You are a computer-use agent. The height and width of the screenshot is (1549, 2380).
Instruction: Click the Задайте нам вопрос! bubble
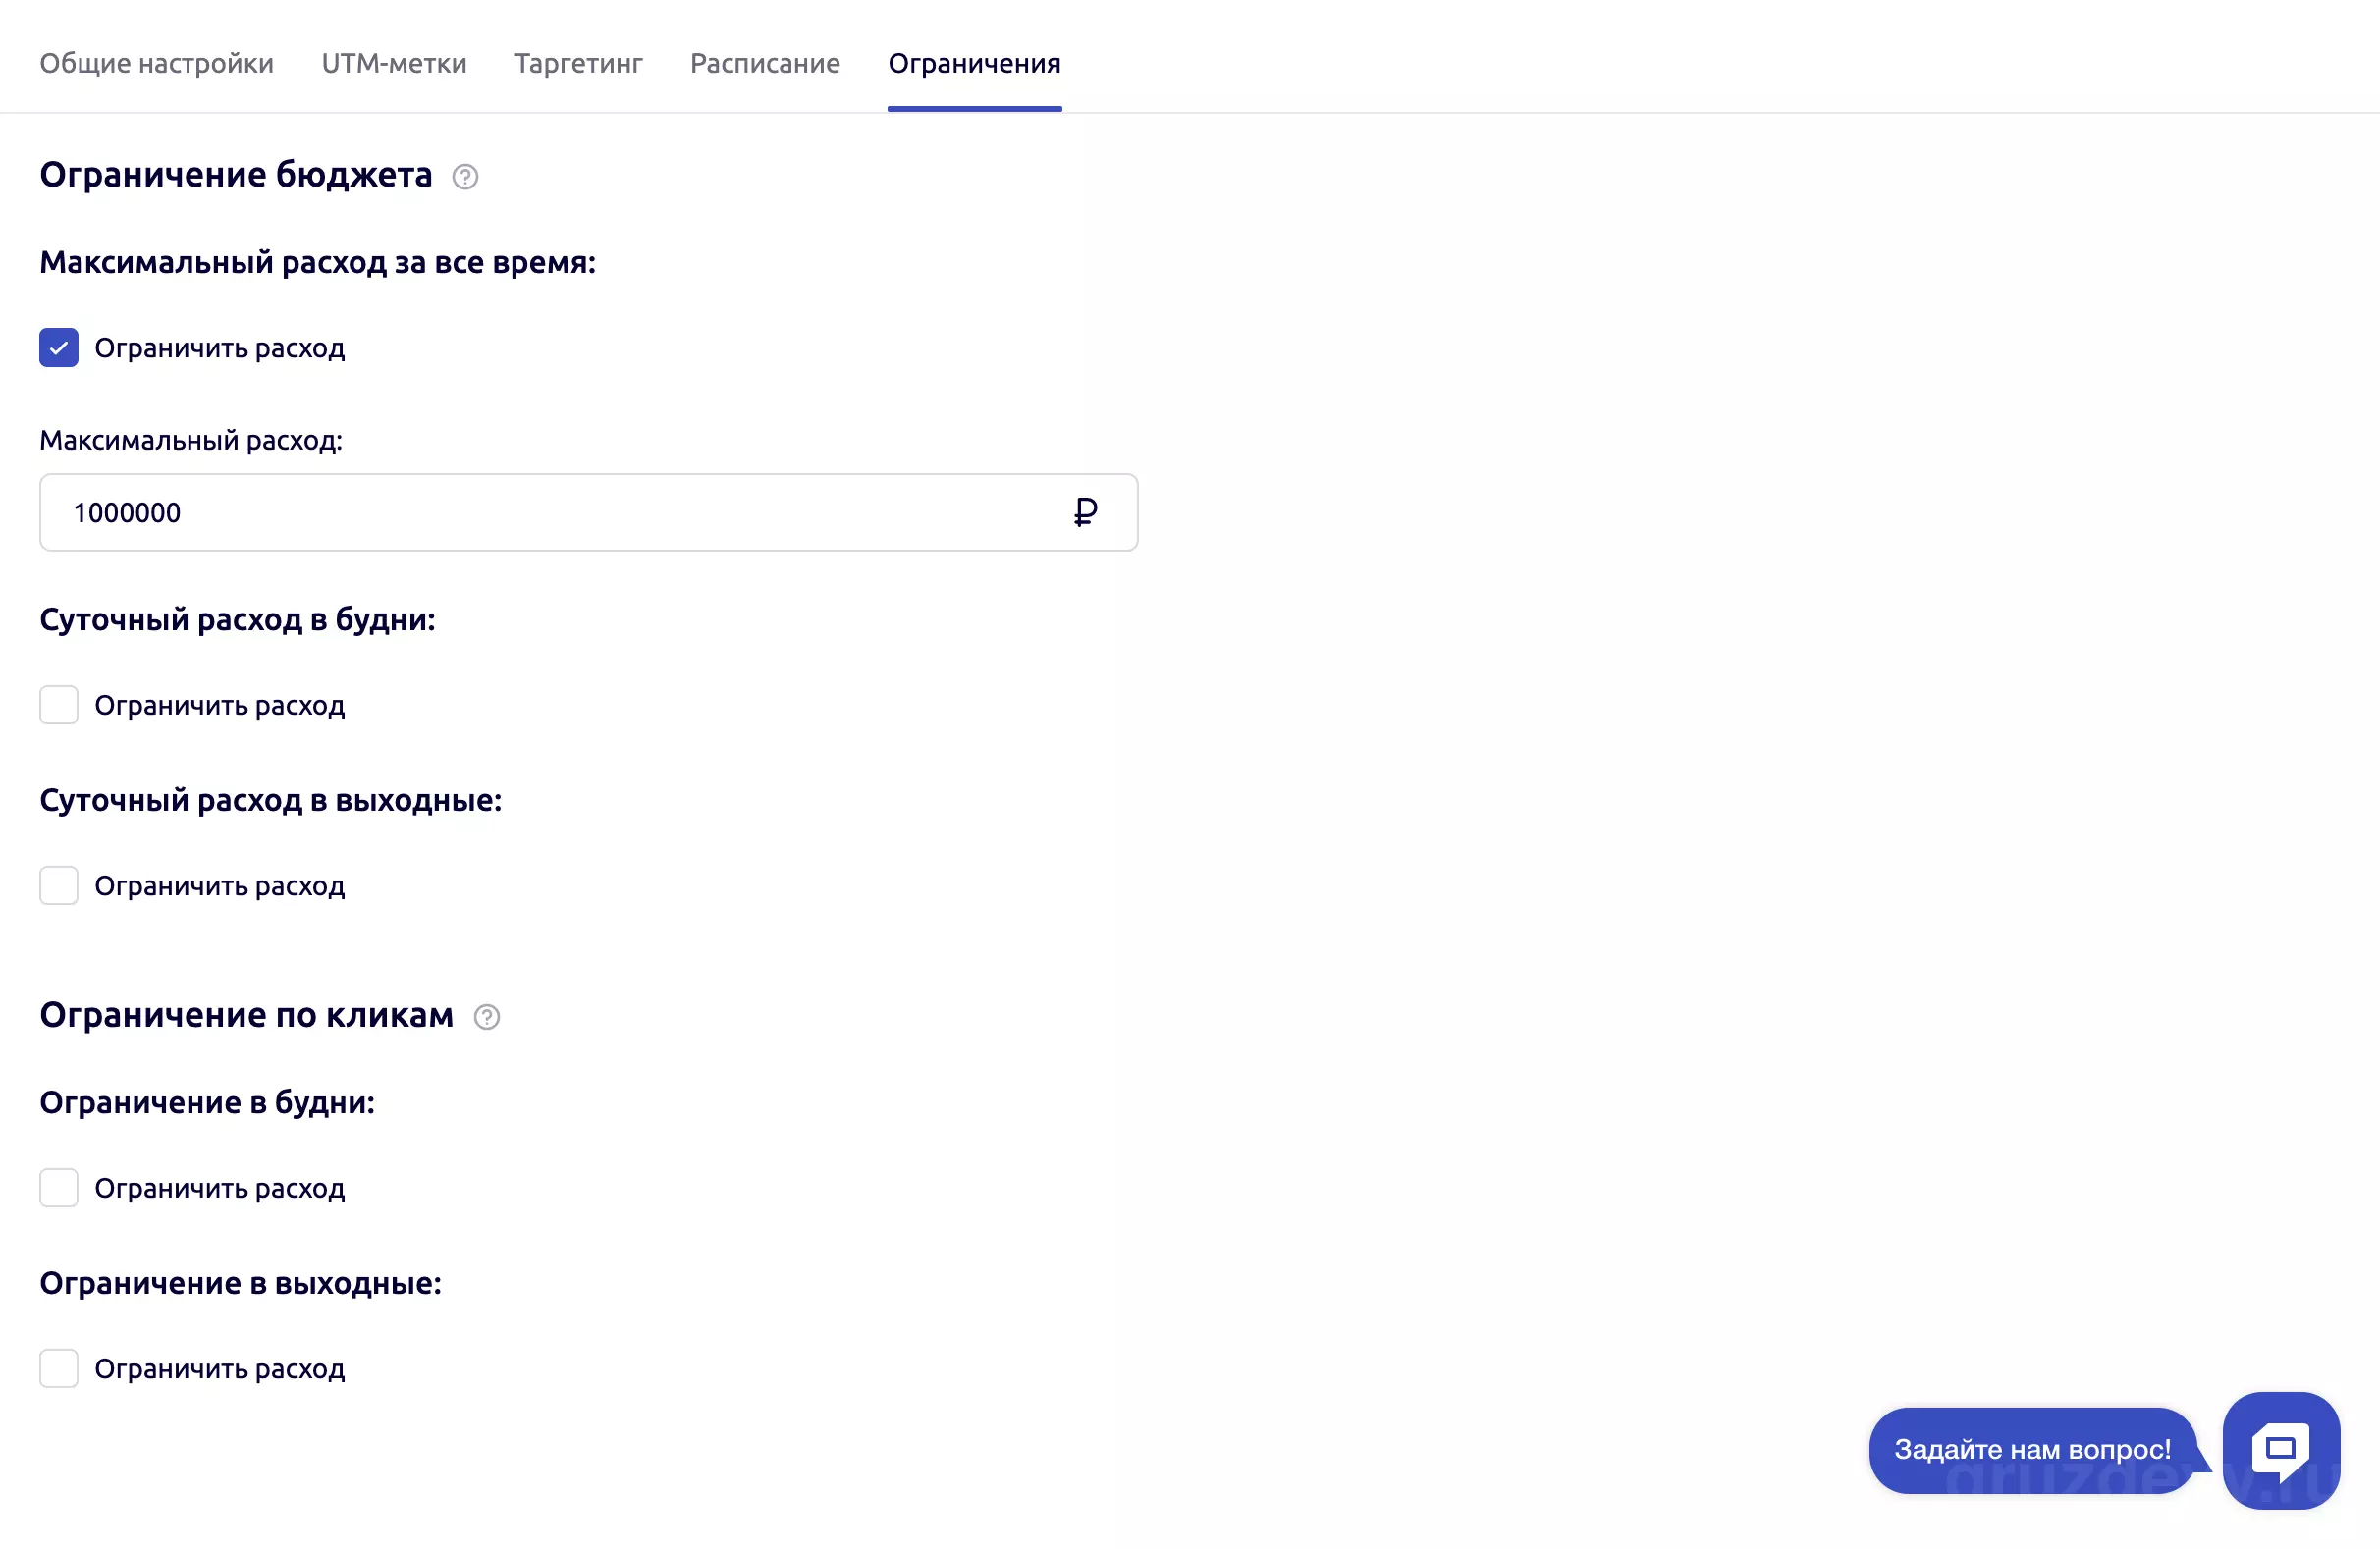click(2033, 1450)
